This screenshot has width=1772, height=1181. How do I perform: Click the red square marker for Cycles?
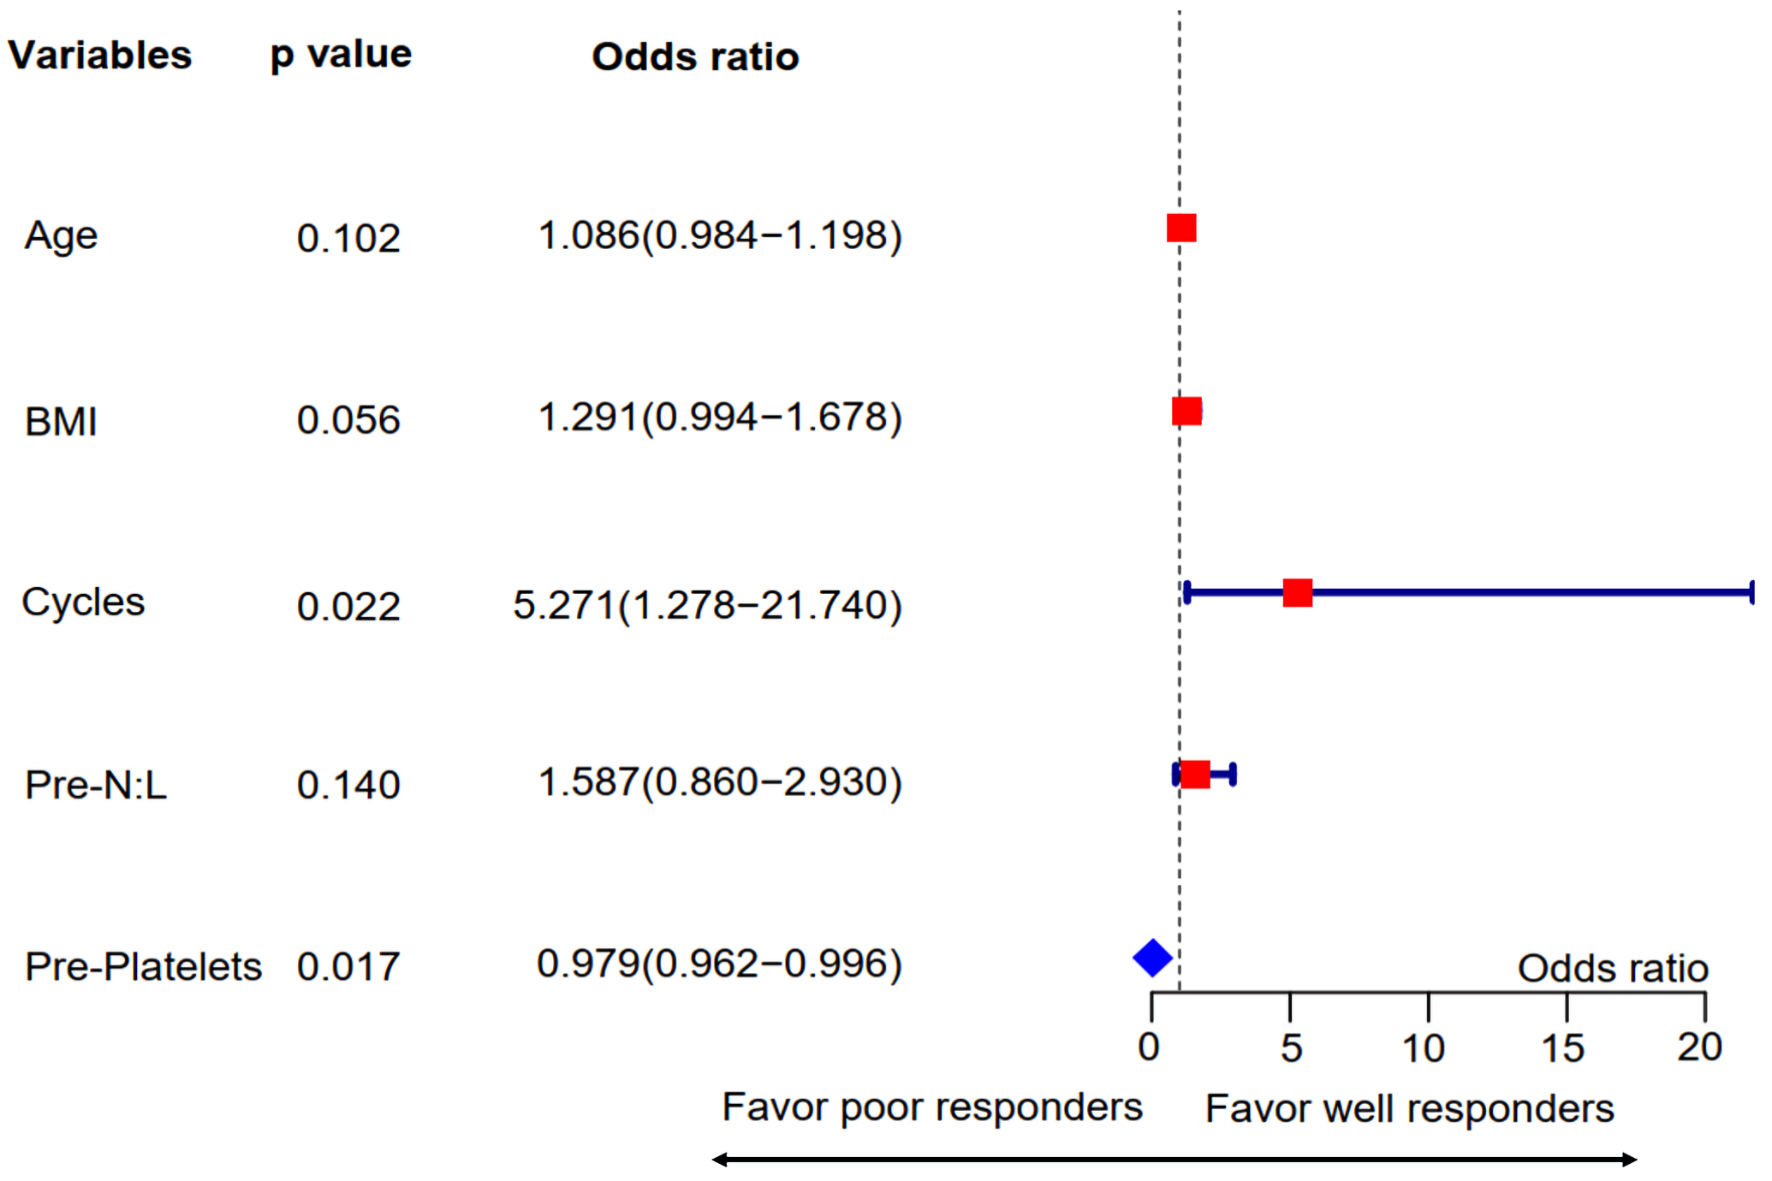point(1297,593)
